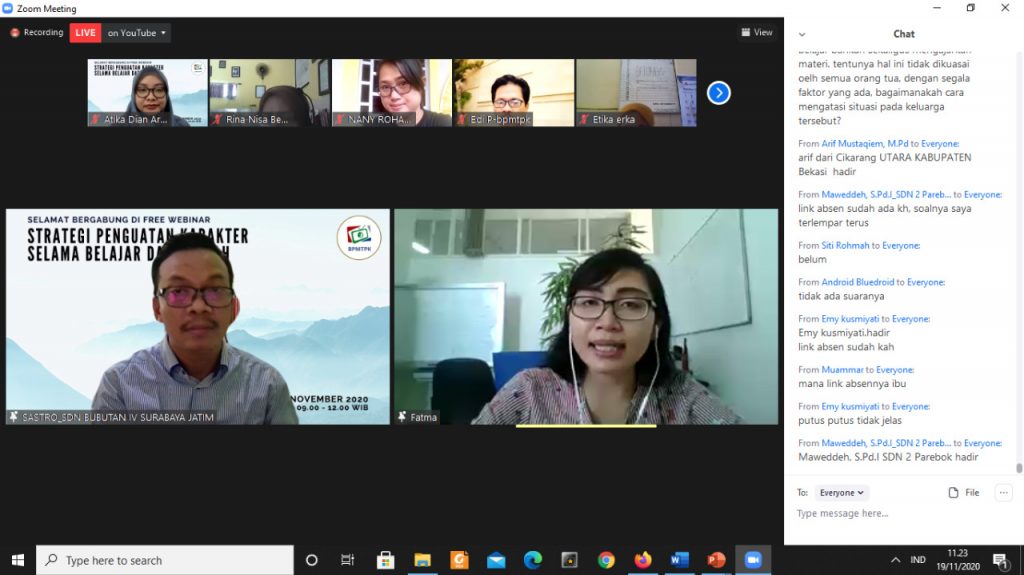Image resolution: width=1024 pixels, height=575 pixels.
Task: Open the more options ellipsis in chat
Action: 1003,492
